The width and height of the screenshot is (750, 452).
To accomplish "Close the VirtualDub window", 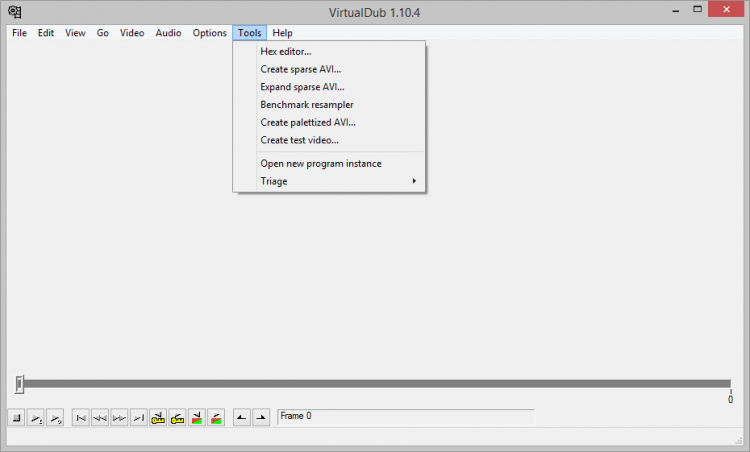I will [726, 10].
